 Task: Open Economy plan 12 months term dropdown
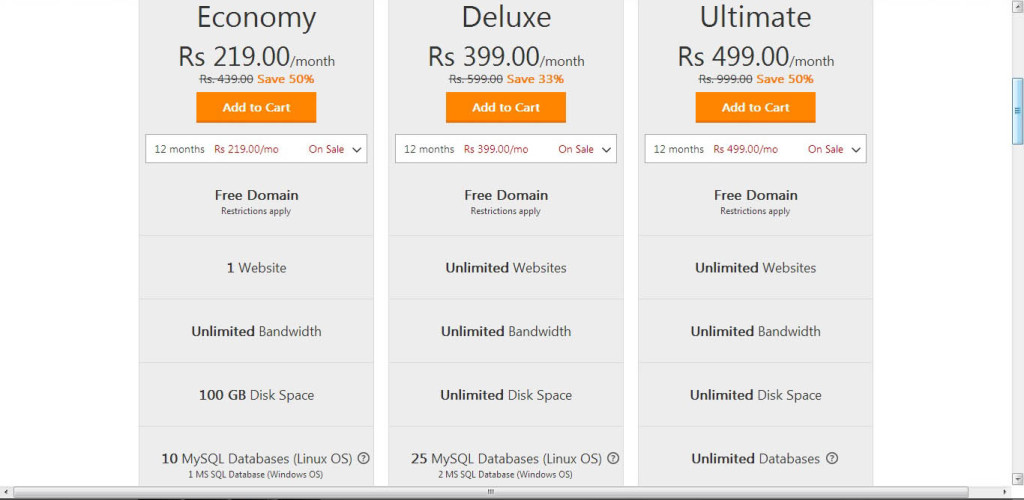256,149
